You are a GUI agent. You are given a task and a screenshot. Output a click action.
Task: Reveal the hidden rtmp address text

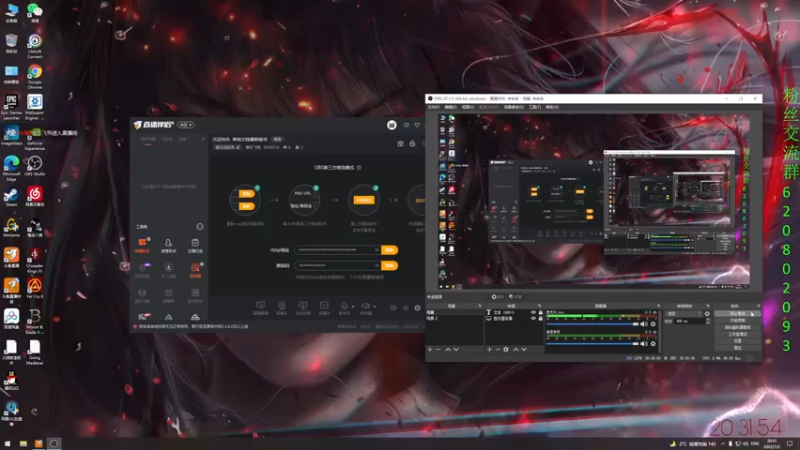[x=377, y=250]
